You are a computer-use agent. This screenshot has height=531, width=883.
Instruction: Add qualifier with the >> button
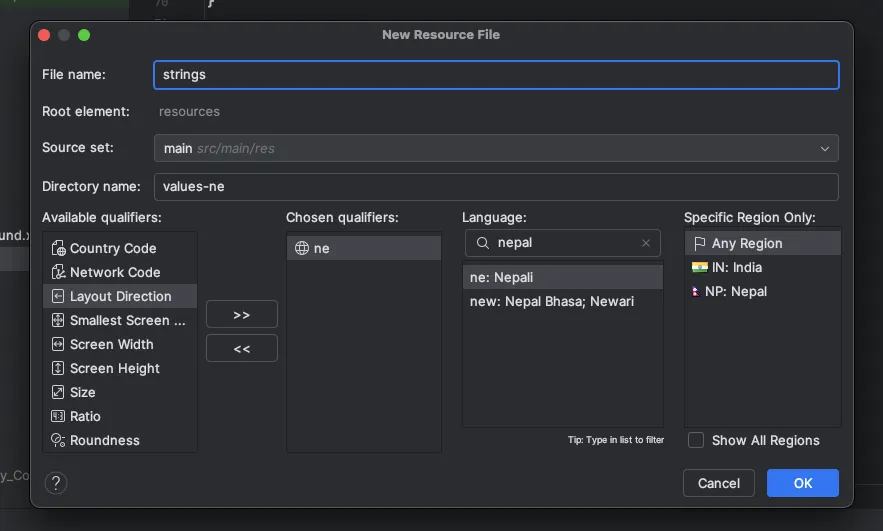242,314
